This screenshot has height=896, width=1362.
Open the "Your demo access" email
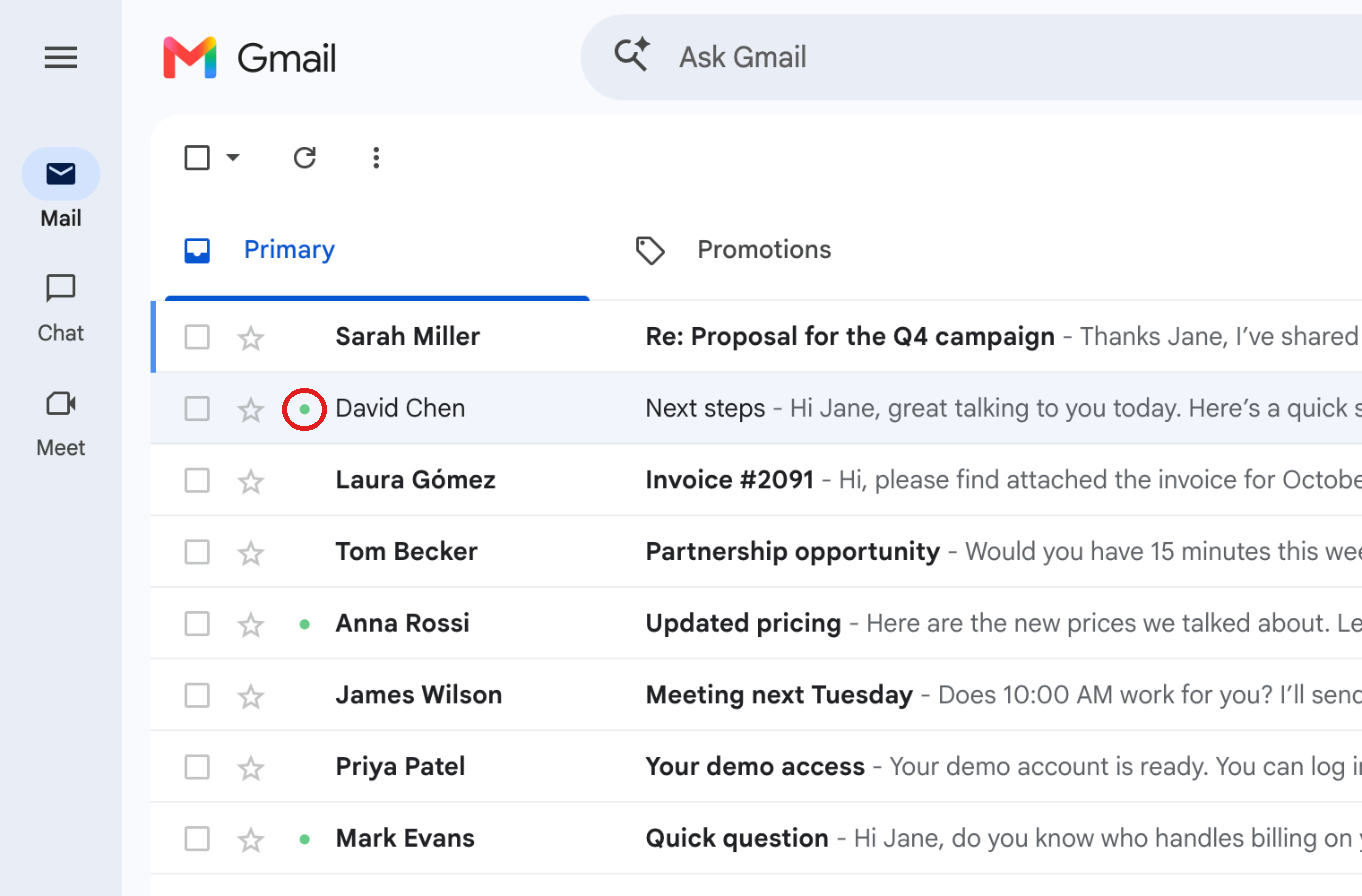point(755,767)
